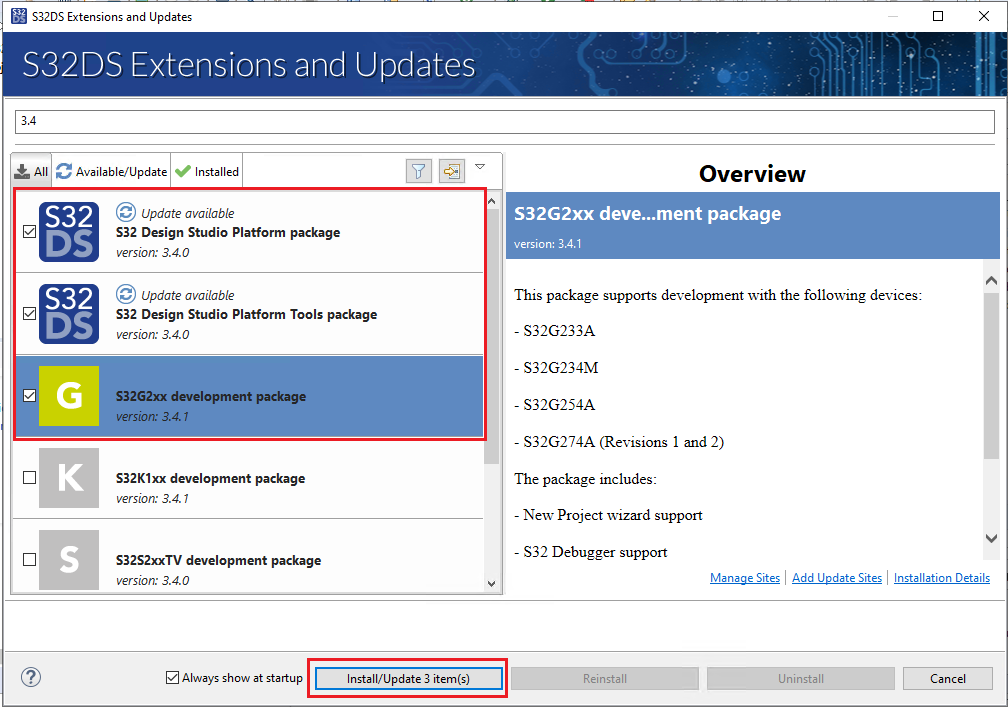Click the update-available icon of Platform package
This screenshot has height=708, width=1008.
tap(126, 212)
